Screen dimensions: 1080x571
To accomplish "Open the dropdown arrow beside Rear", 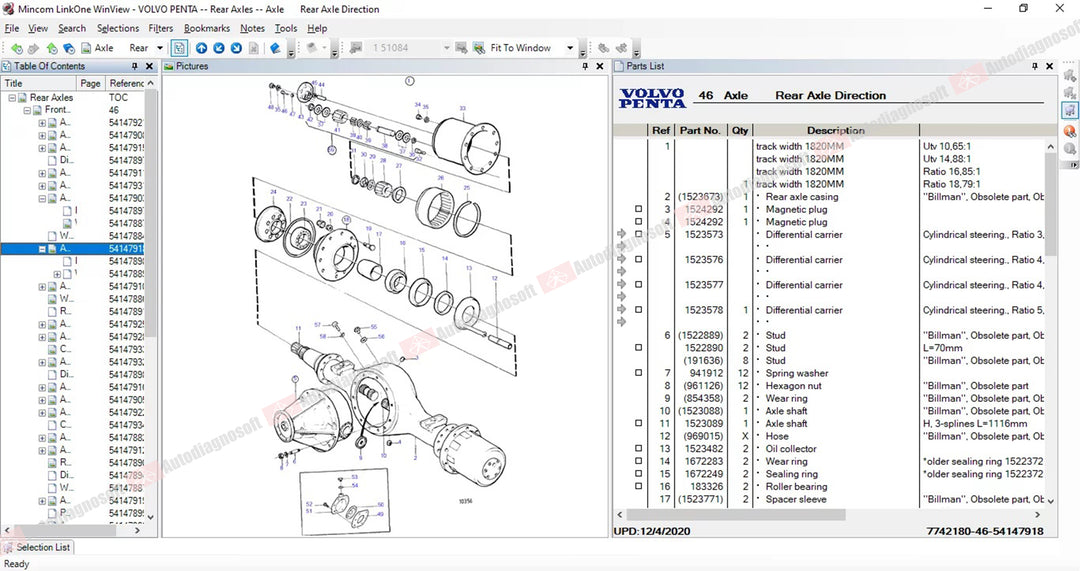I will click(x=160, y=48).
